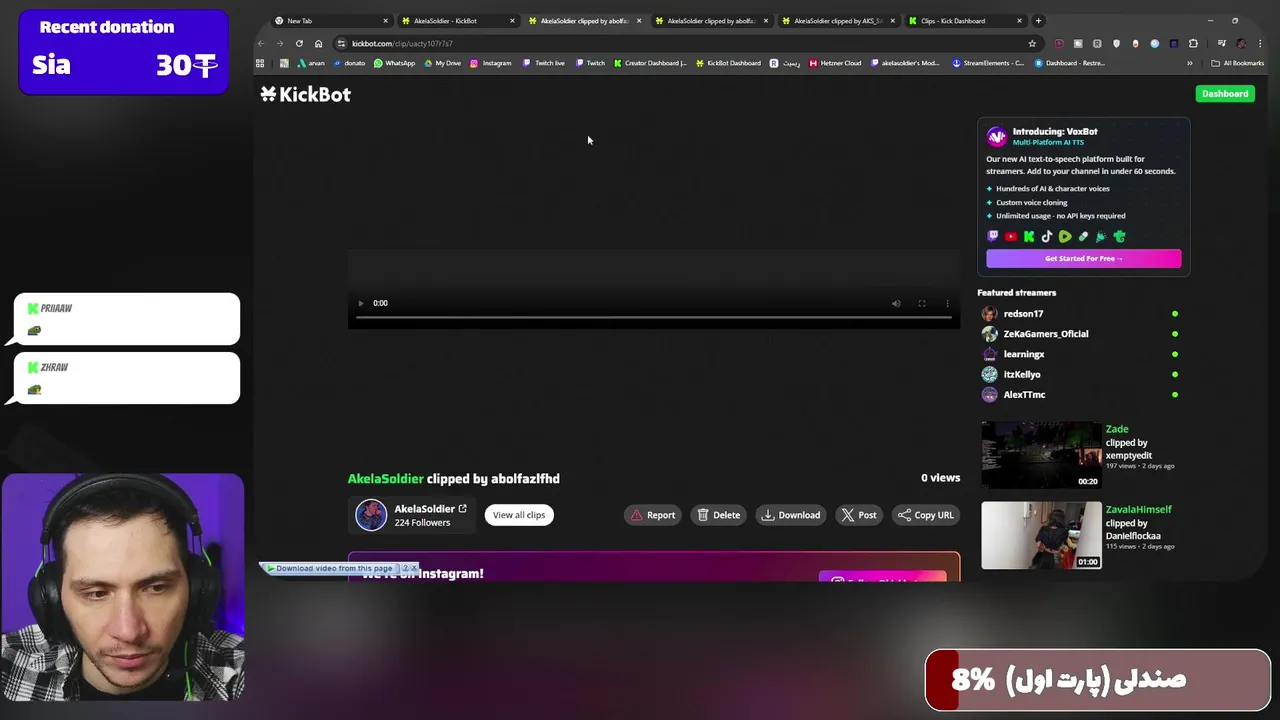Screen dimensions: 1280x720
Task: Open the video player's three-dot options menu
Action: tap(947, 303)
